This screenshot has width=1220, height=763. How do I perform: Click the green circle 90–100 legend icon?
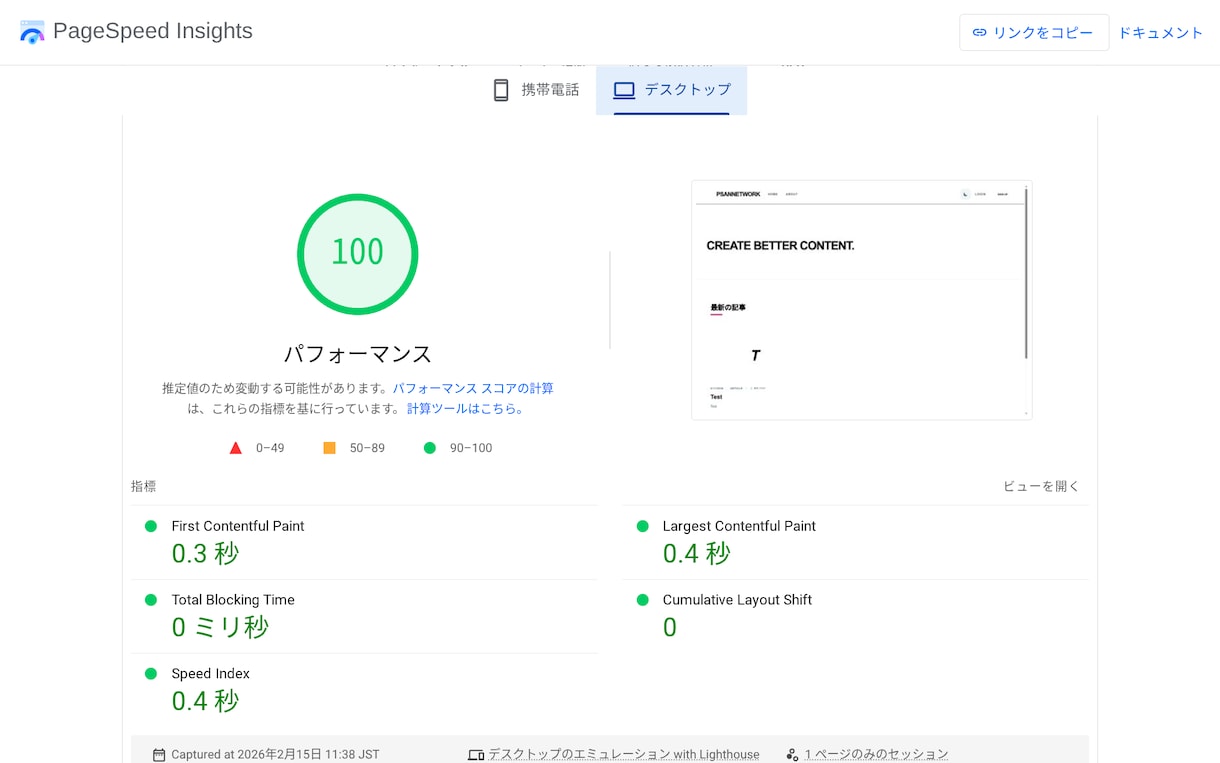(x=429, y=448)
